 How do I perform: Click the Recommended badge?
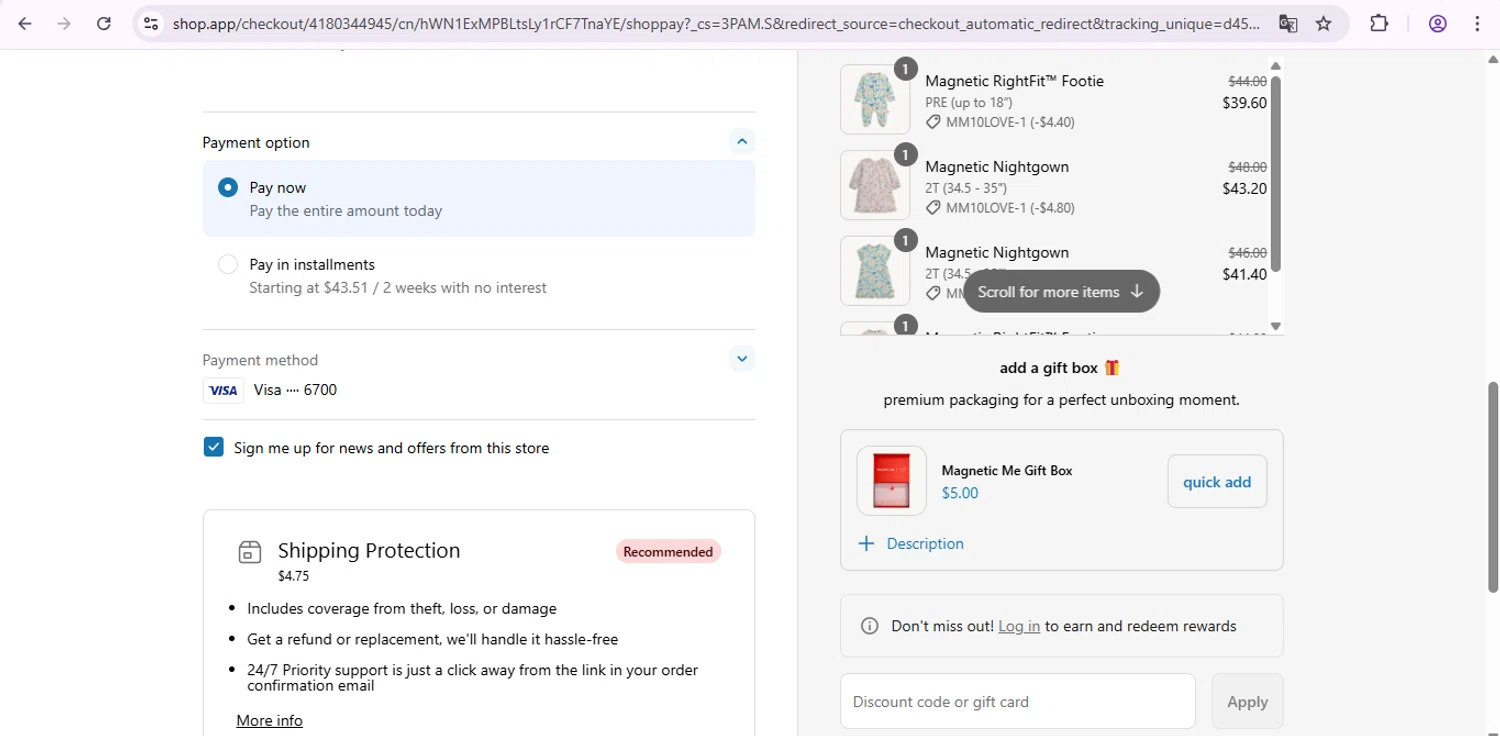[668, 551]
